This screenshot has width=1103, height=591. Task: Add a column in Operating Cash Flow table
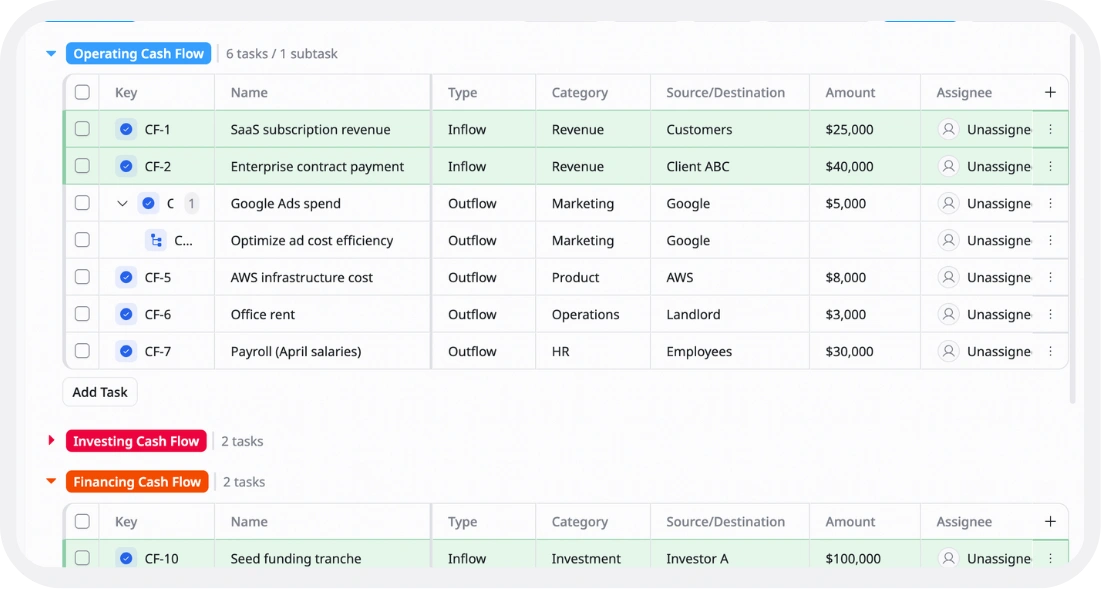click(1050, 92)
